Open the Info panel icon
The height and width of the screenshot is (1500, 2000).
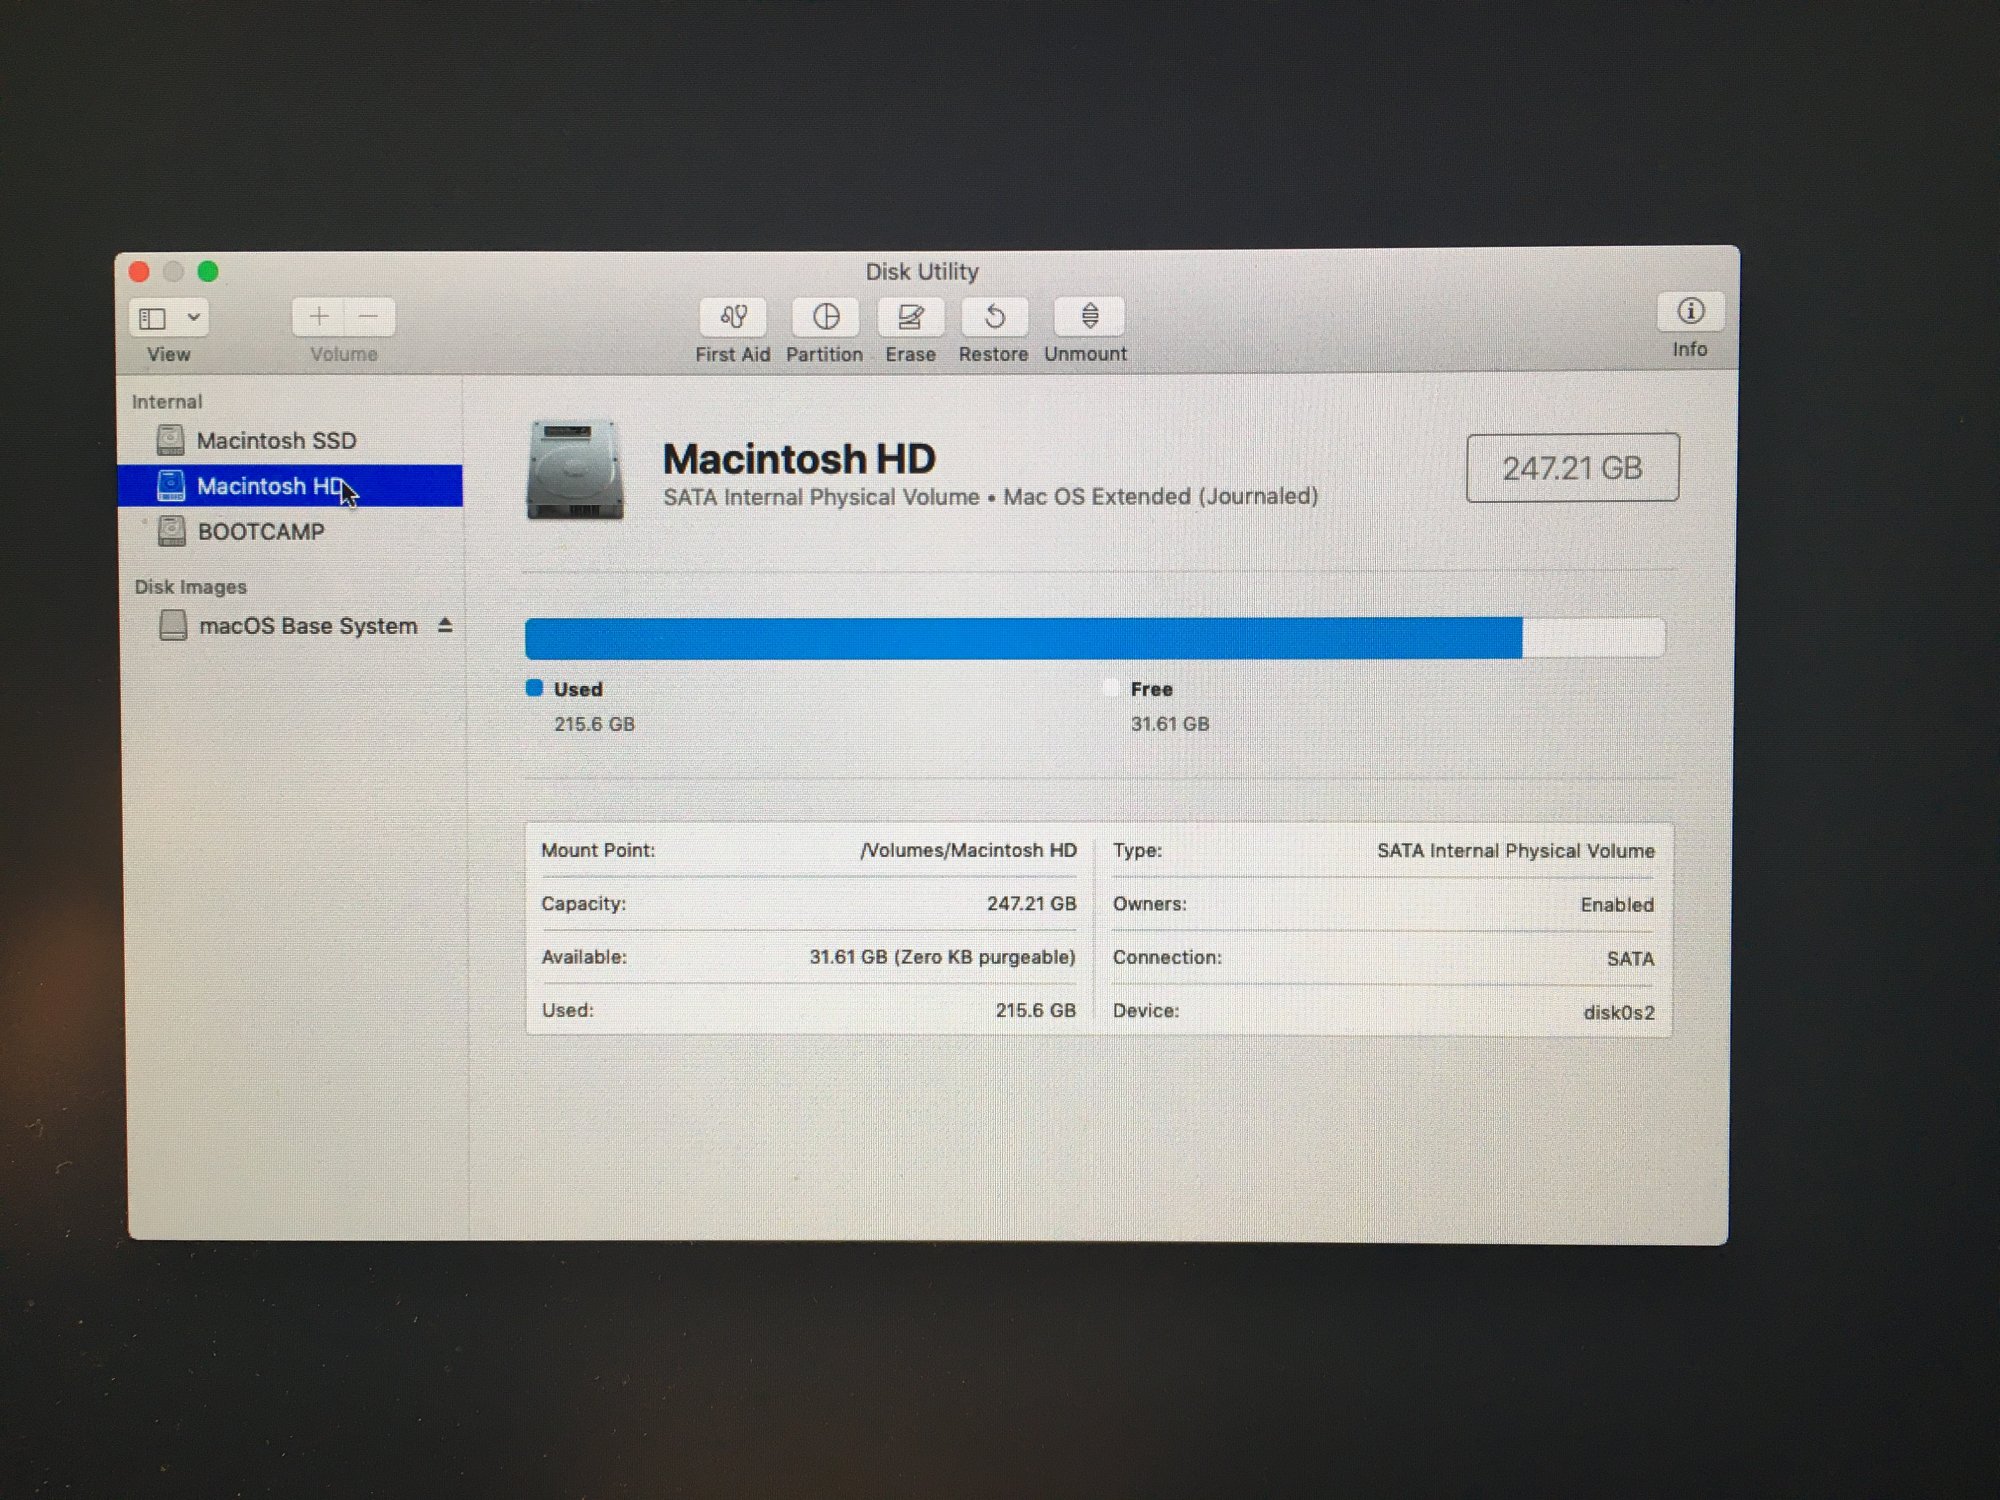pyautogui.click(x=1690, y=311)
